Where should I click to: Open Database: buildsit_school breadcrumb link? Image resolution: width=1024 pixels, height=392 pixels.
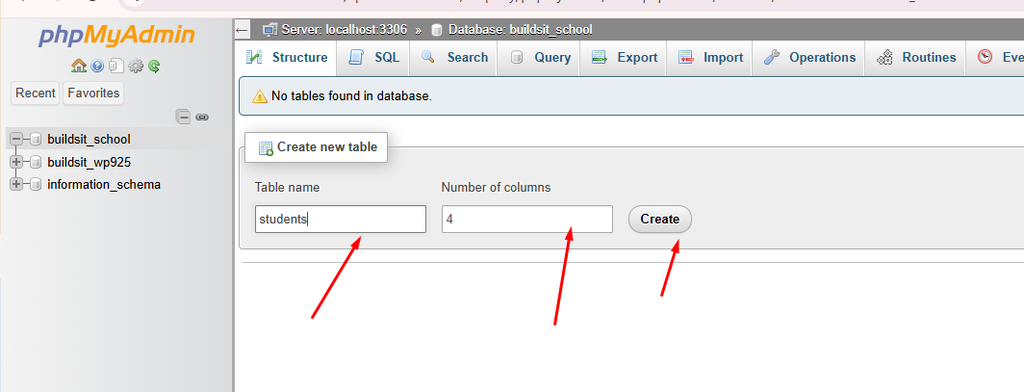pos(520,30)
